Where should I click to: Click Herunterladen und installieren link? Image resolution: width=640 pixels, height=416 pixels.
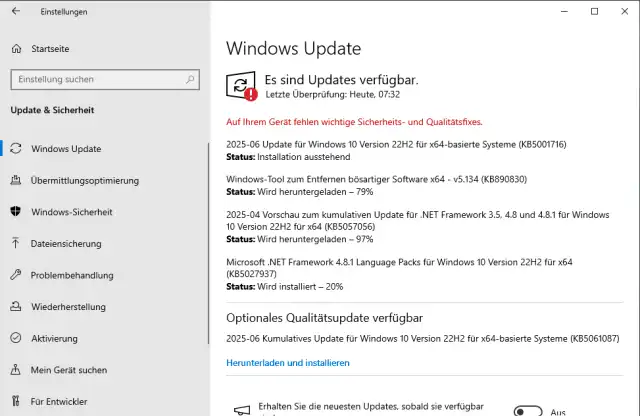(288, 363)
